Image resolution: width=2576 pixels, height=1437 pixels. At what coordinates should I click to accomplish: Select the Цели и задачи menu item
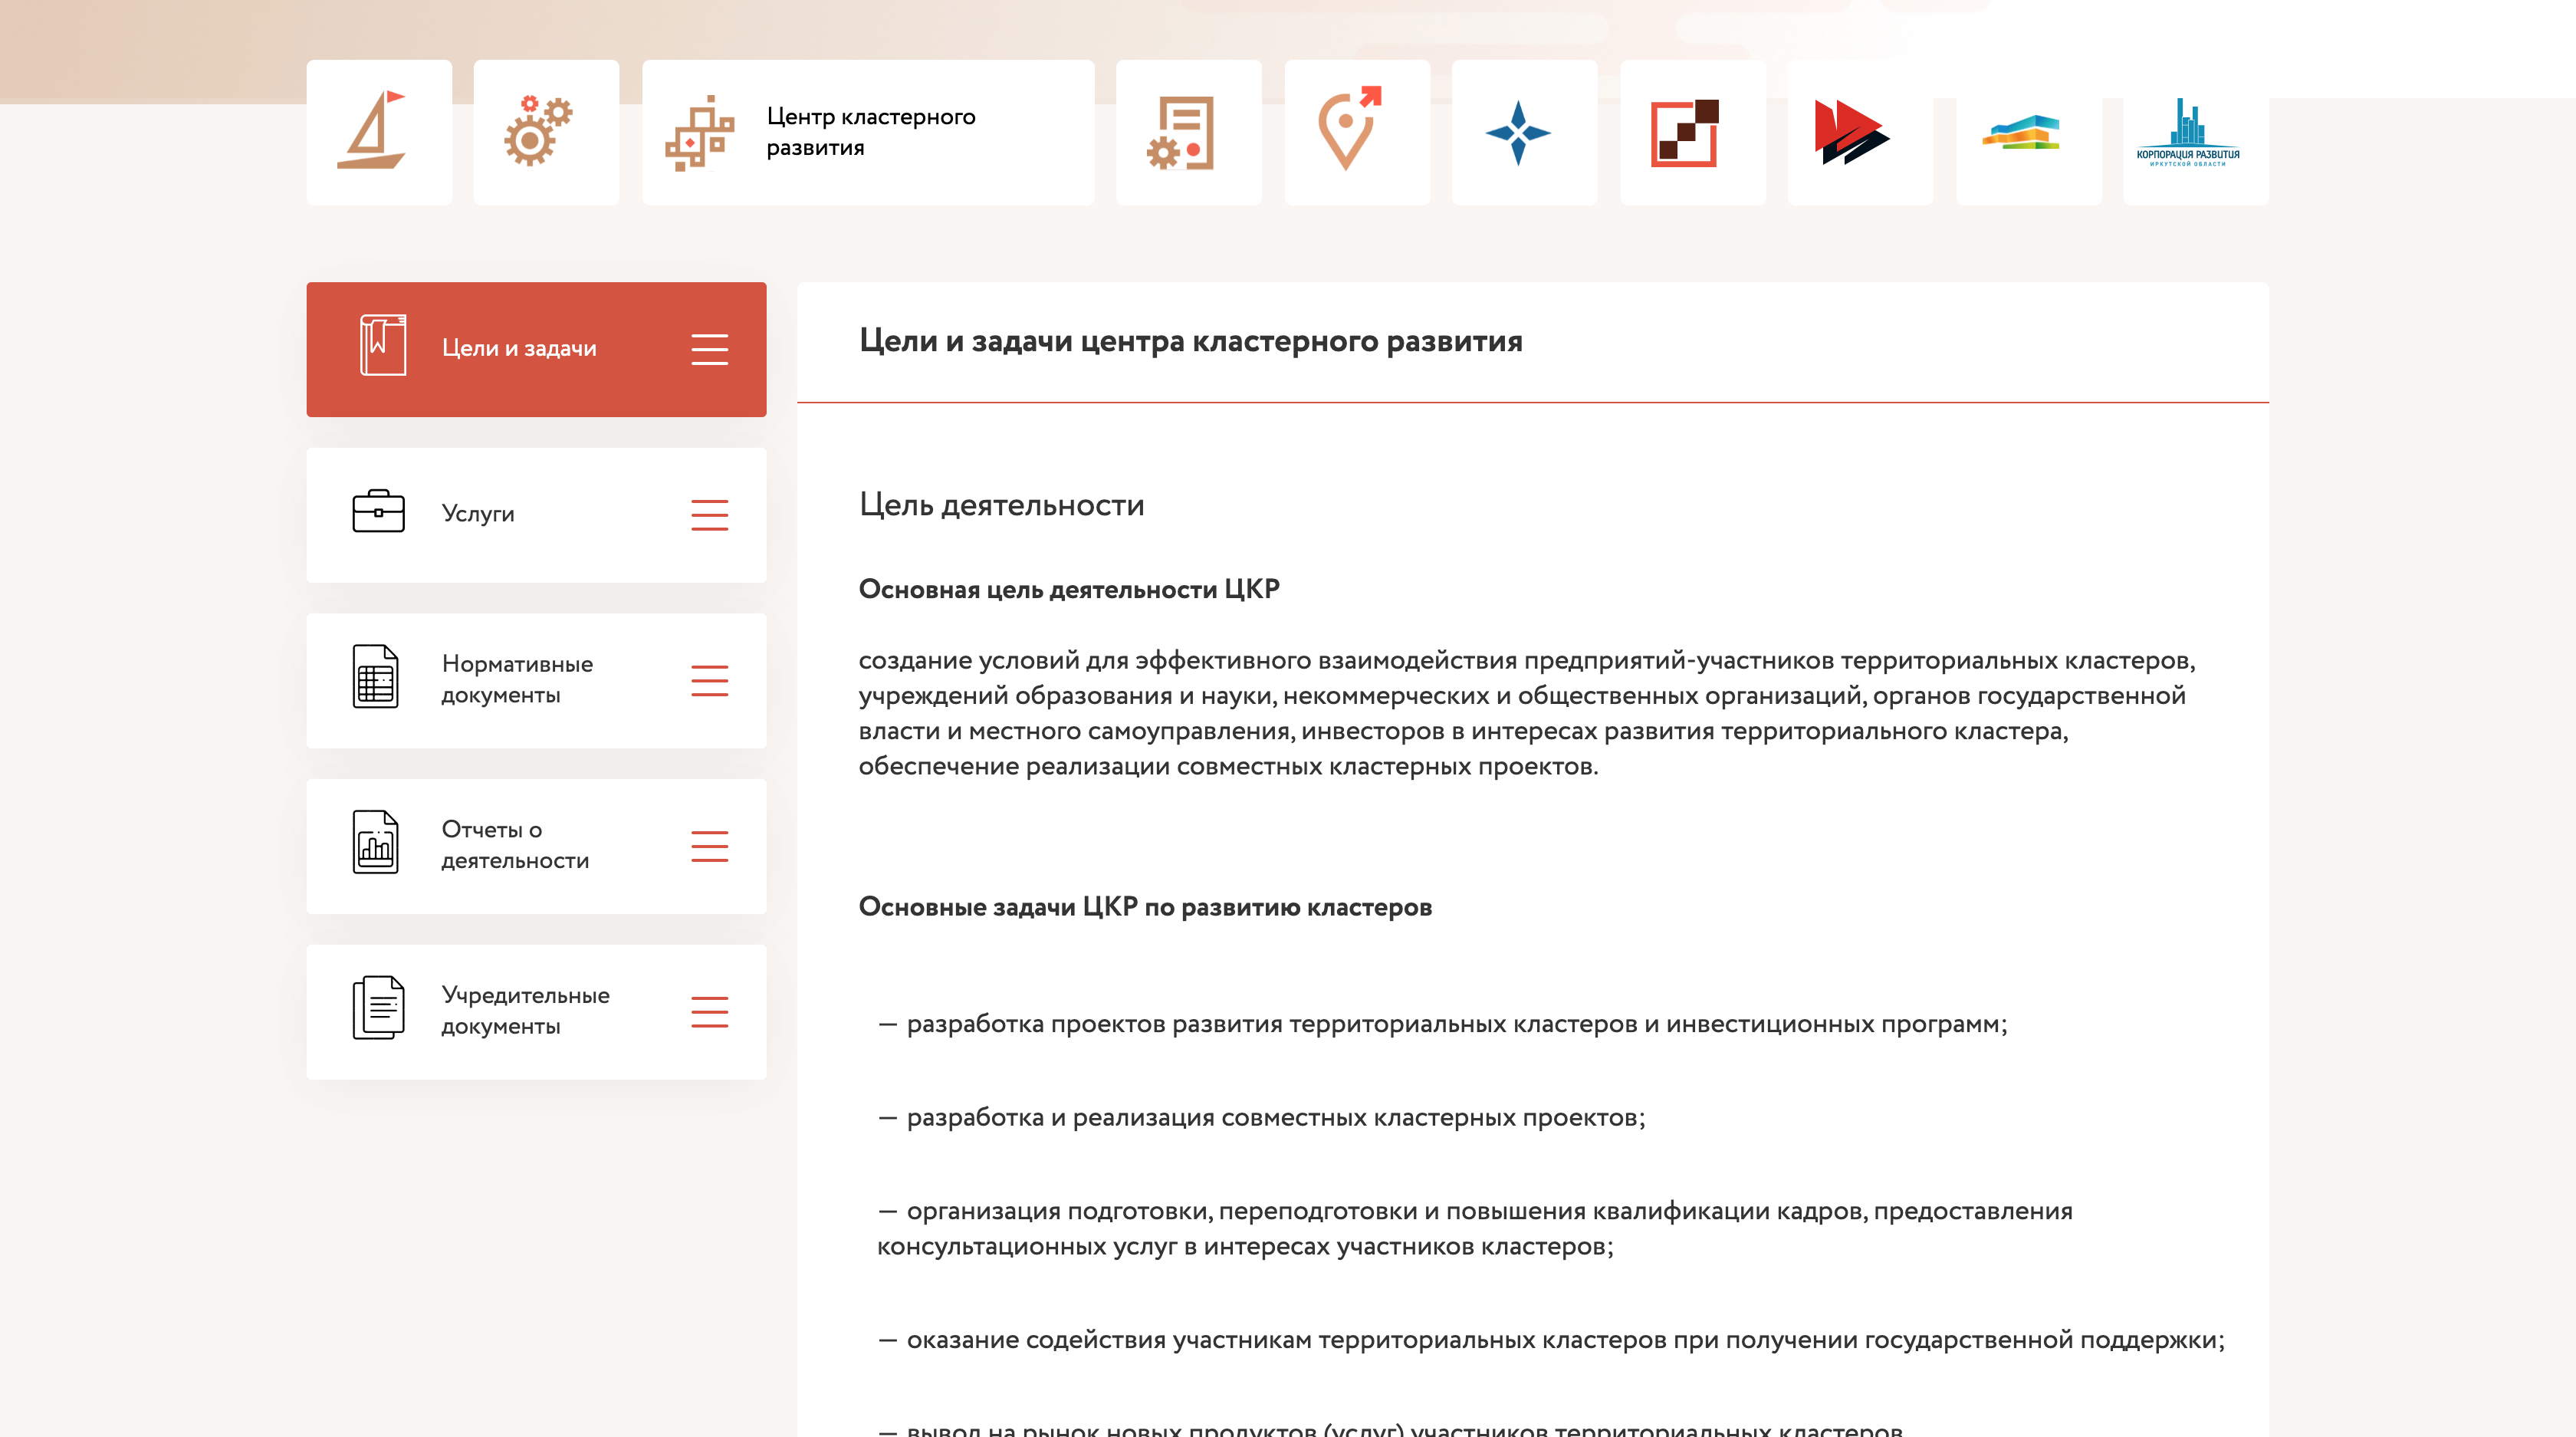point(537,349)
